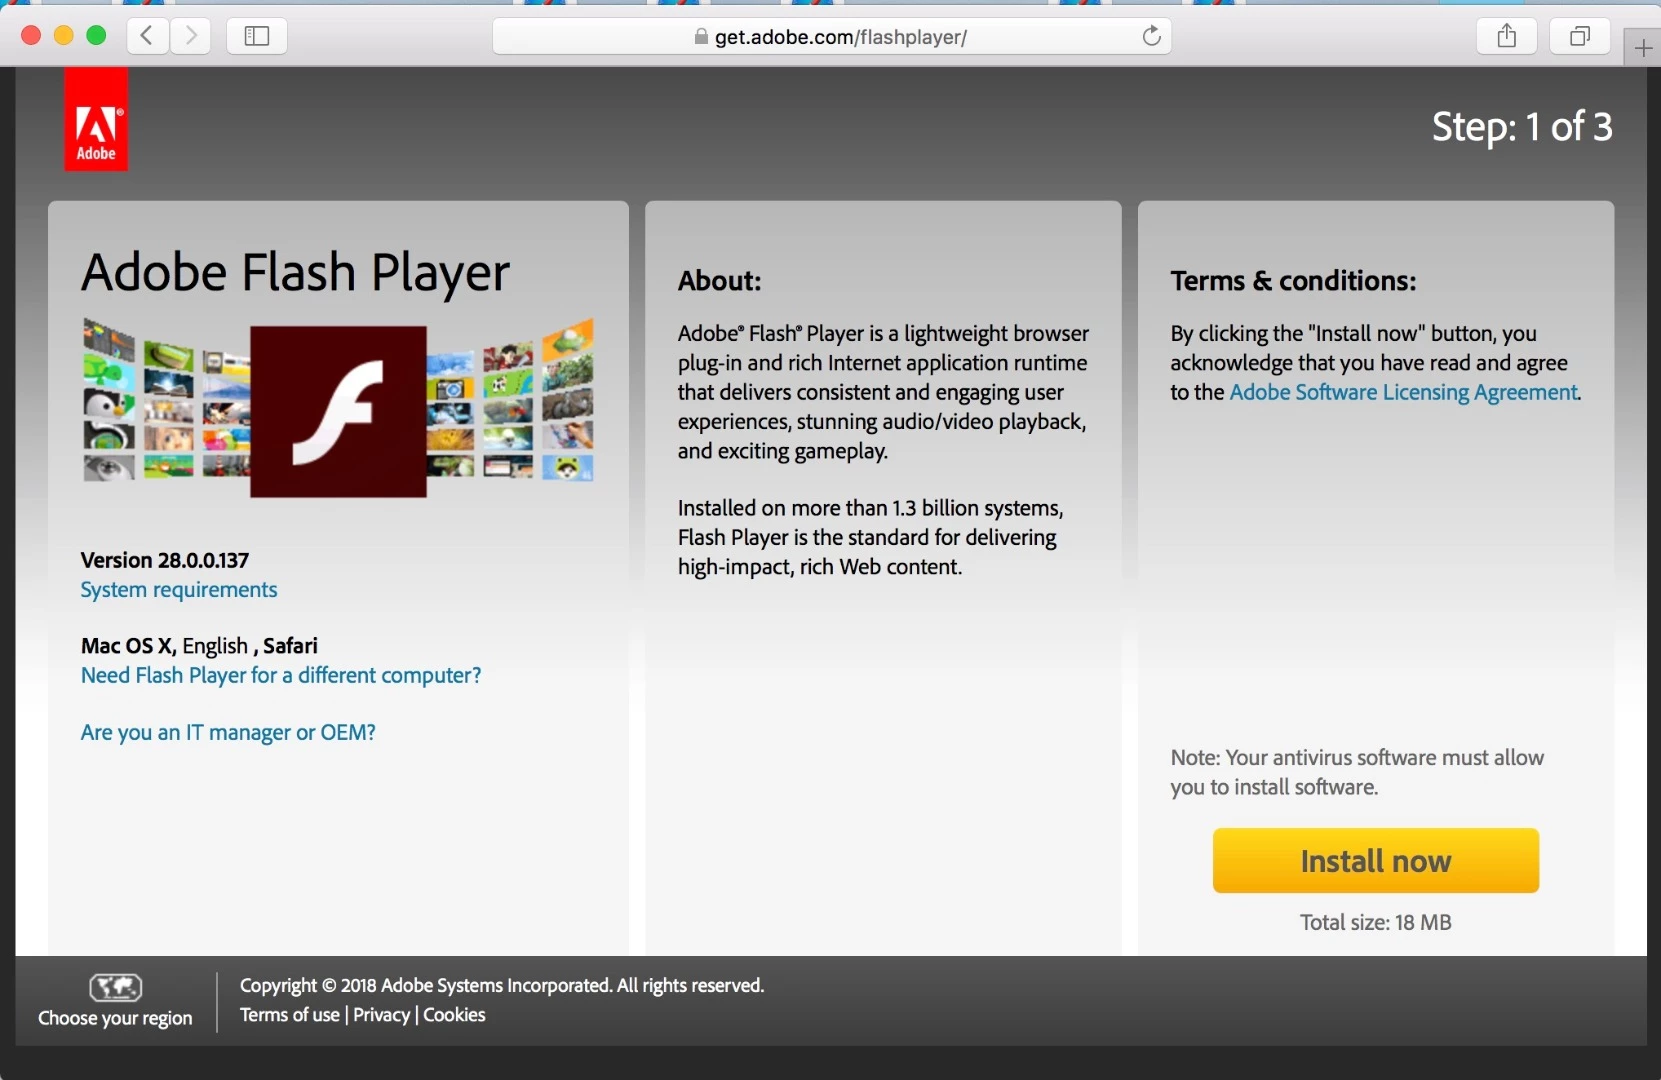1661x1080 pixels.
Task: Open 'Are you an IT manager or OEM?'
Action: [x=228, y=733]
